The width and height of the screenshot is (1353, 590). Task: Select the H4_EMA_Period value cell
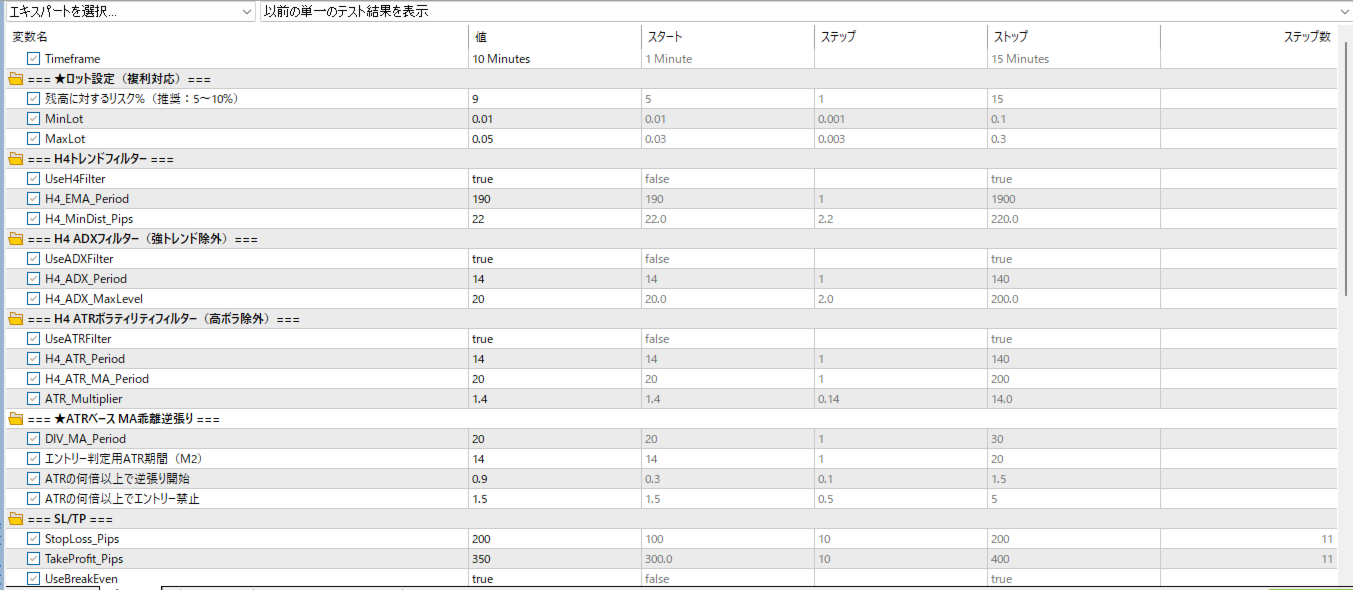coord(553,199)
